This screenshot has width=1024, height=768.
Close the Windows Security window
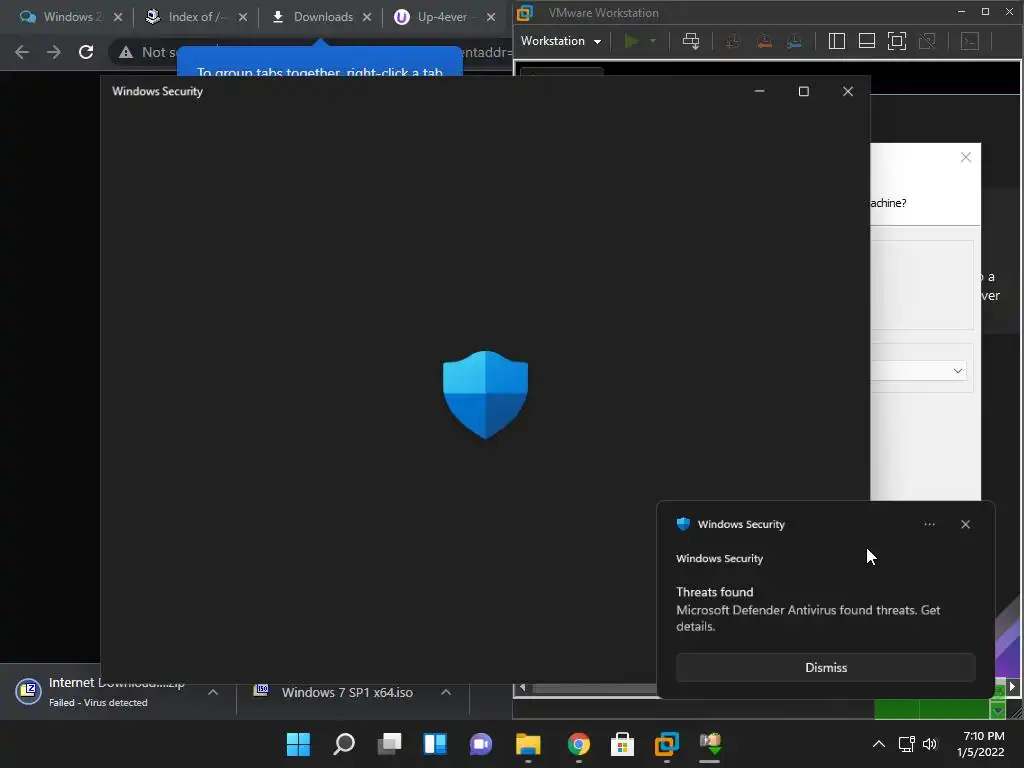click(x=848, y=91)
